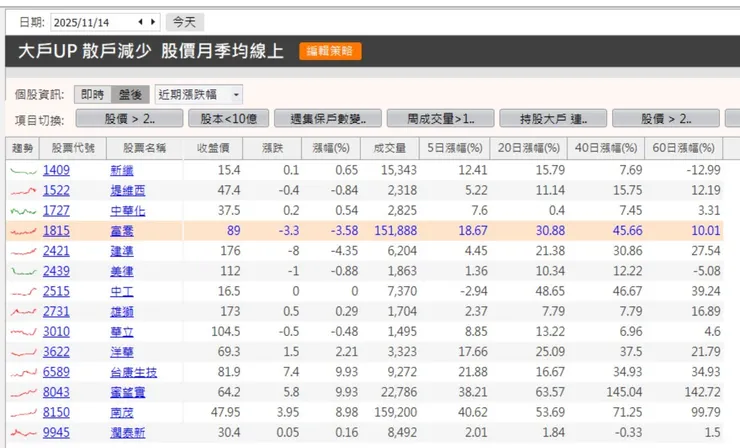Click trend sparkline icon for 1409
740x448 pixels.
click(23, 171)
